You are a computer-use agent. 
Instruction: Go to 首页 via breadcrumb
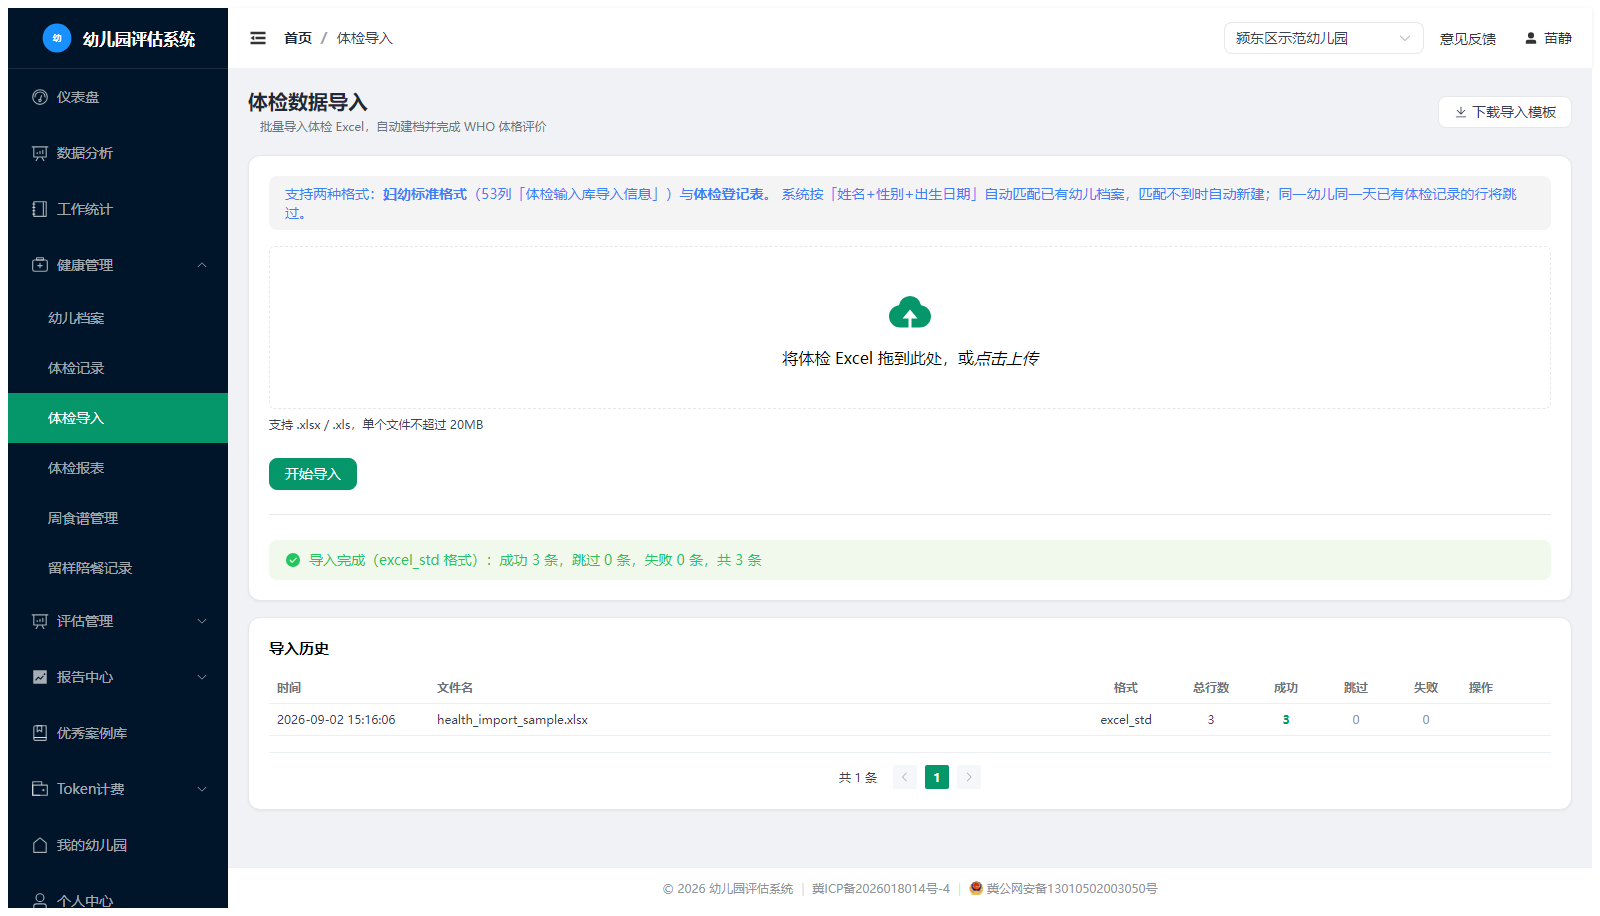[298, 38]
